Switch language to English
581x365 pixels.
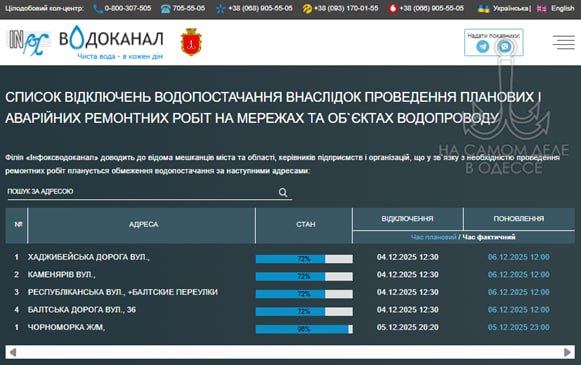562,8
